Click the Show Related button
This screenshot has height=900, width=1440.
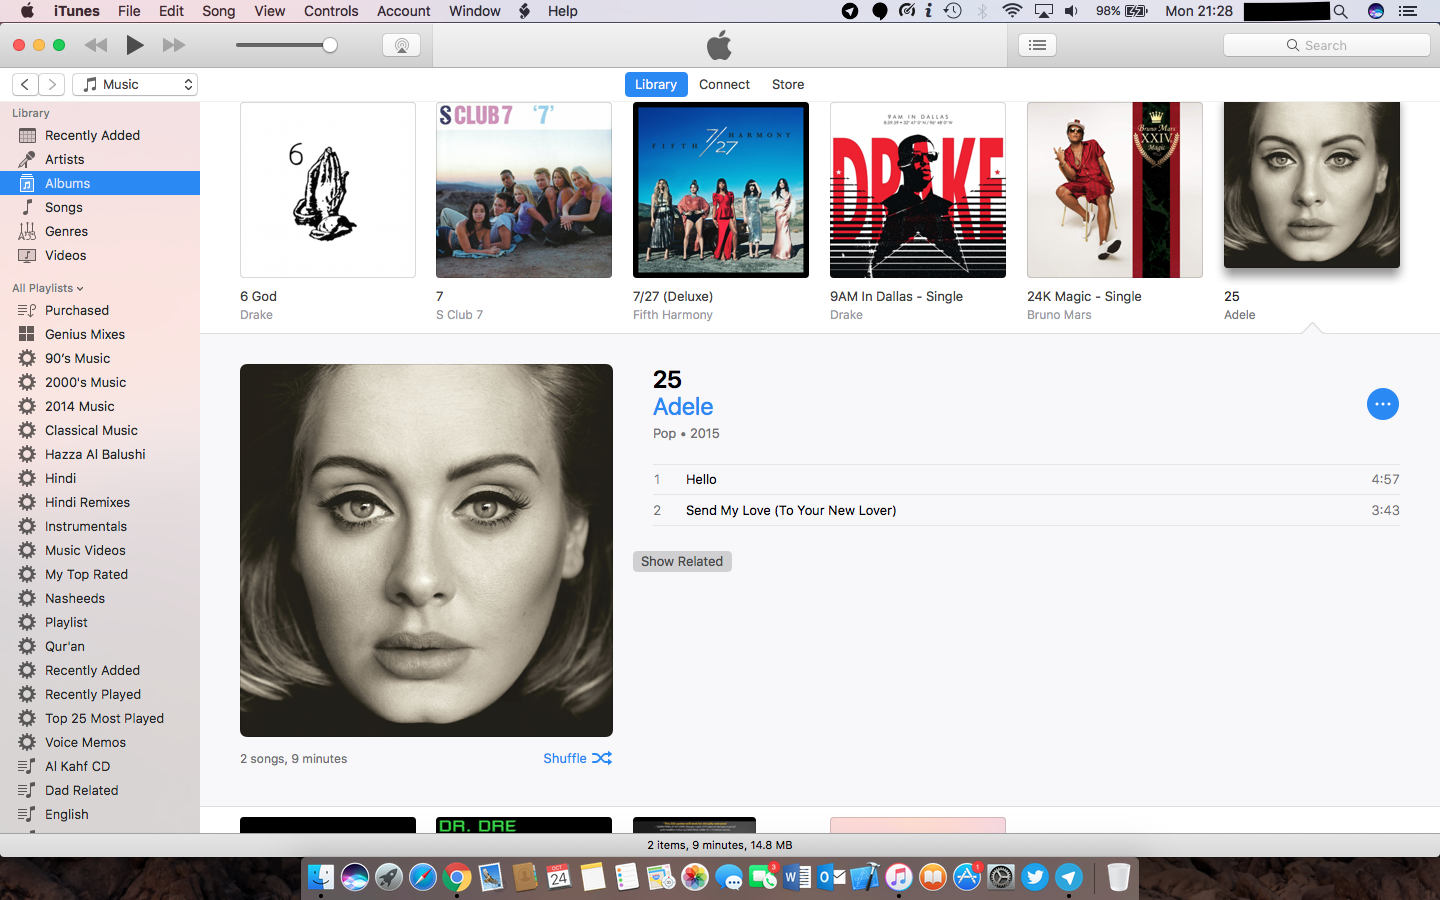[682, 561]
